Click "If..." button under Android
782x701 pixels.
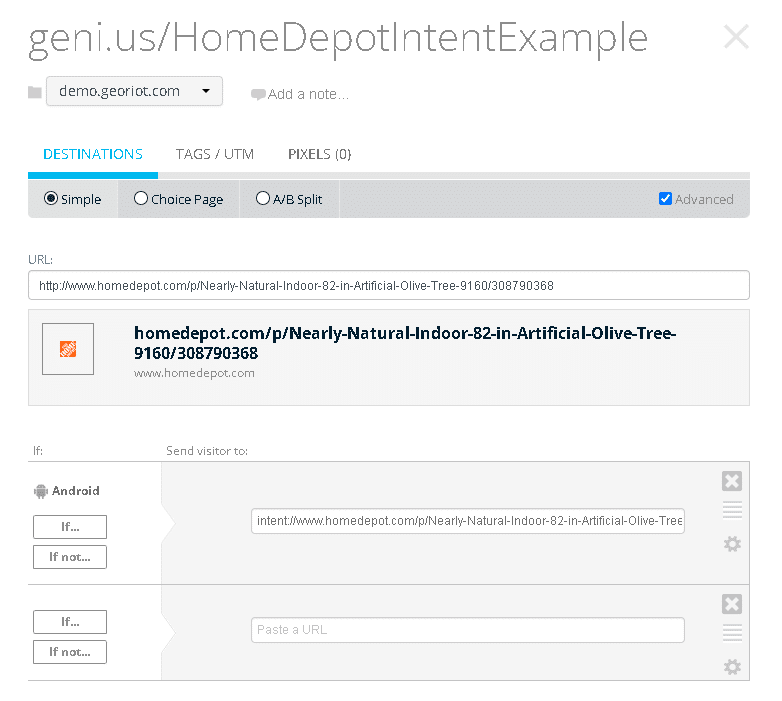(x=70, y=527)
